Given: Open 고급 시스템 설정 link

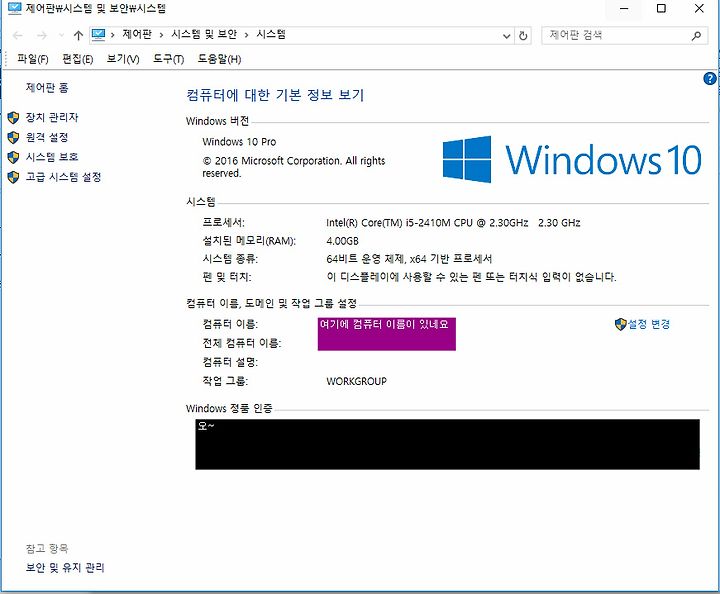Looking at the screenshot, I should click(x=63, y=177).
